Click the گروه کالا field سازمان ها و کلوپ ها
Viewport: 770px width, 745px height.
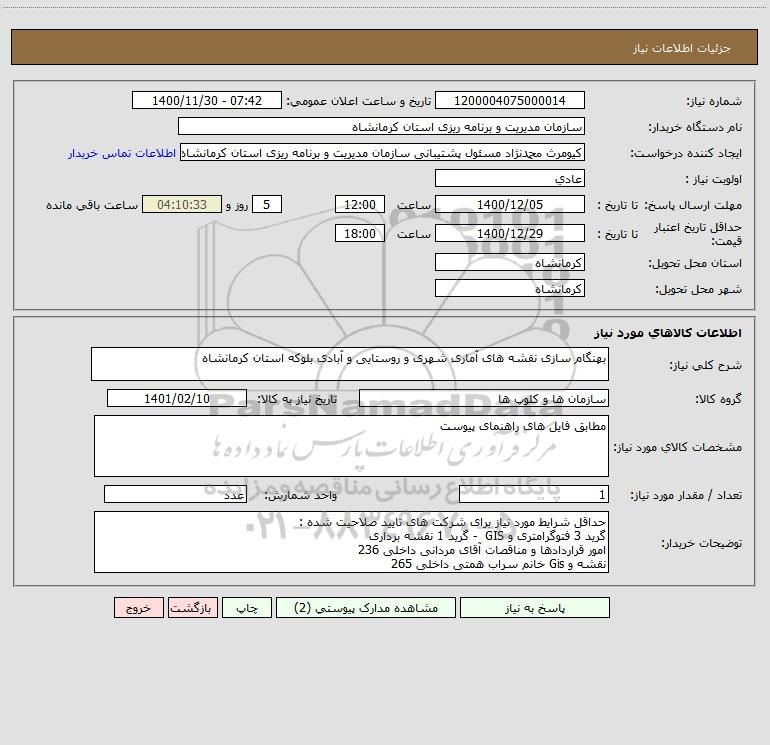pos(484,398)
